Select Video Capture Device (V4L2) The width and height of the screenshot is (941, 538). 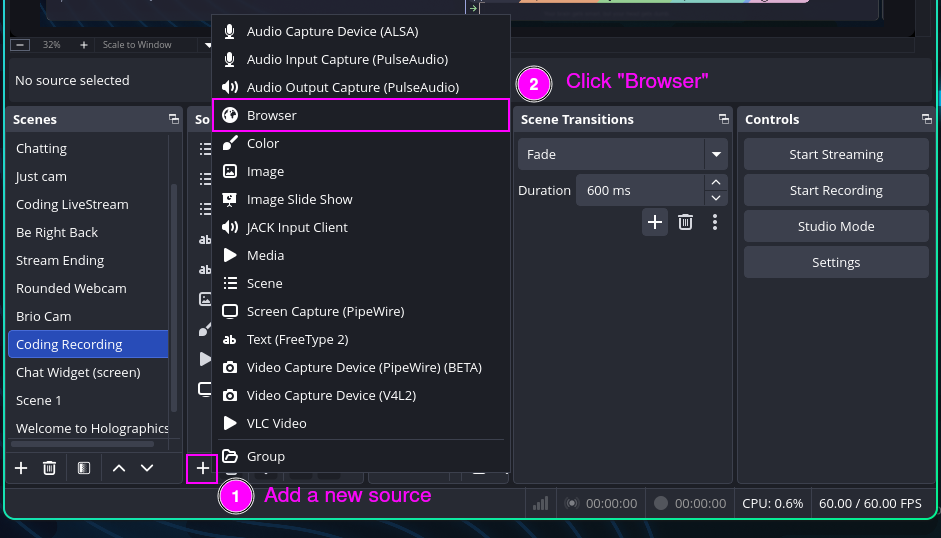click(361, 396)
